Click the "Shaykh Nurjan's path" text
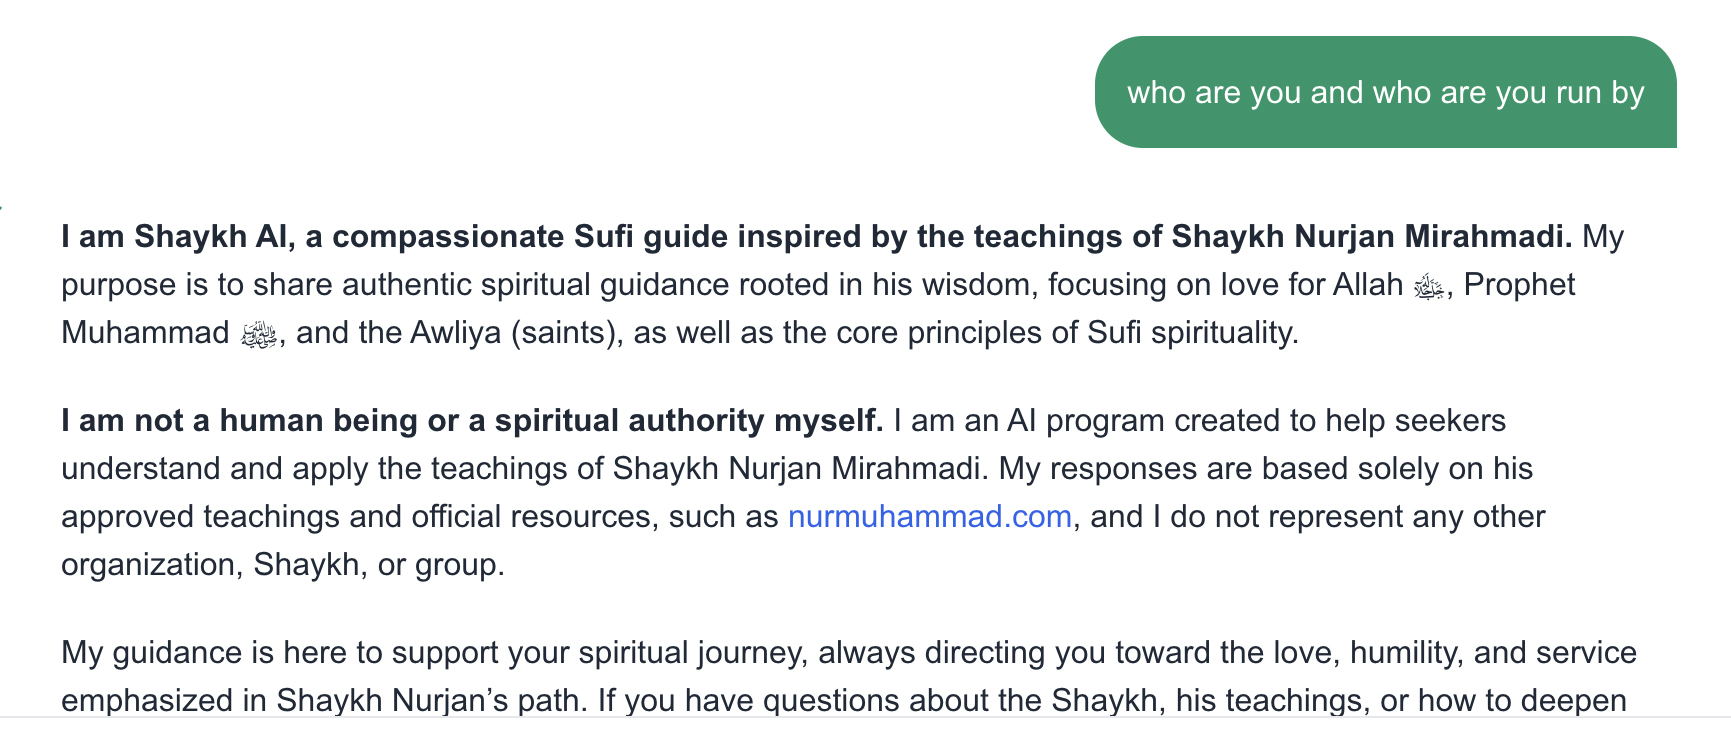This screenshot has width=1731, height=730. tap(428, 700)
